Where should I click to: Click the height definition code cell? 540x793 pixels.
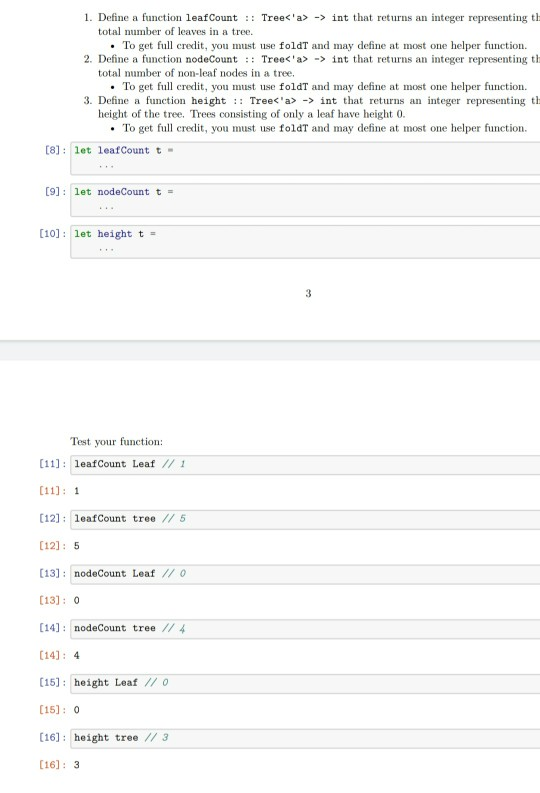coord(305,242)
